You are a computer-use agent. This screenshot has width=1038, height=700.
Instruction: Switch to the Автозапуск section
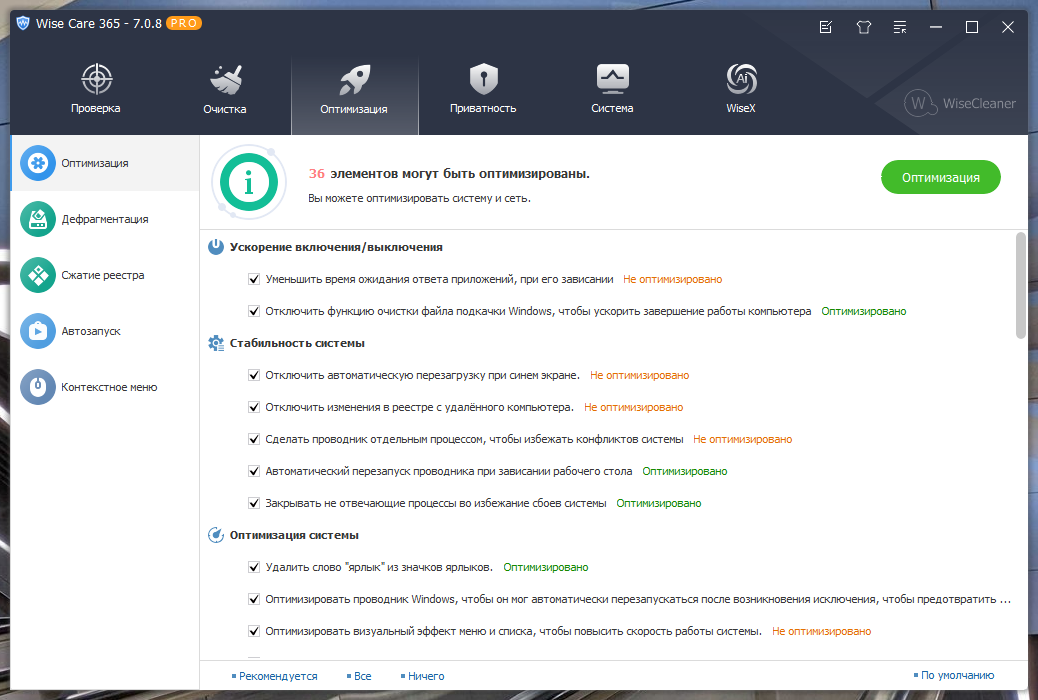click(x=105, y=331)
